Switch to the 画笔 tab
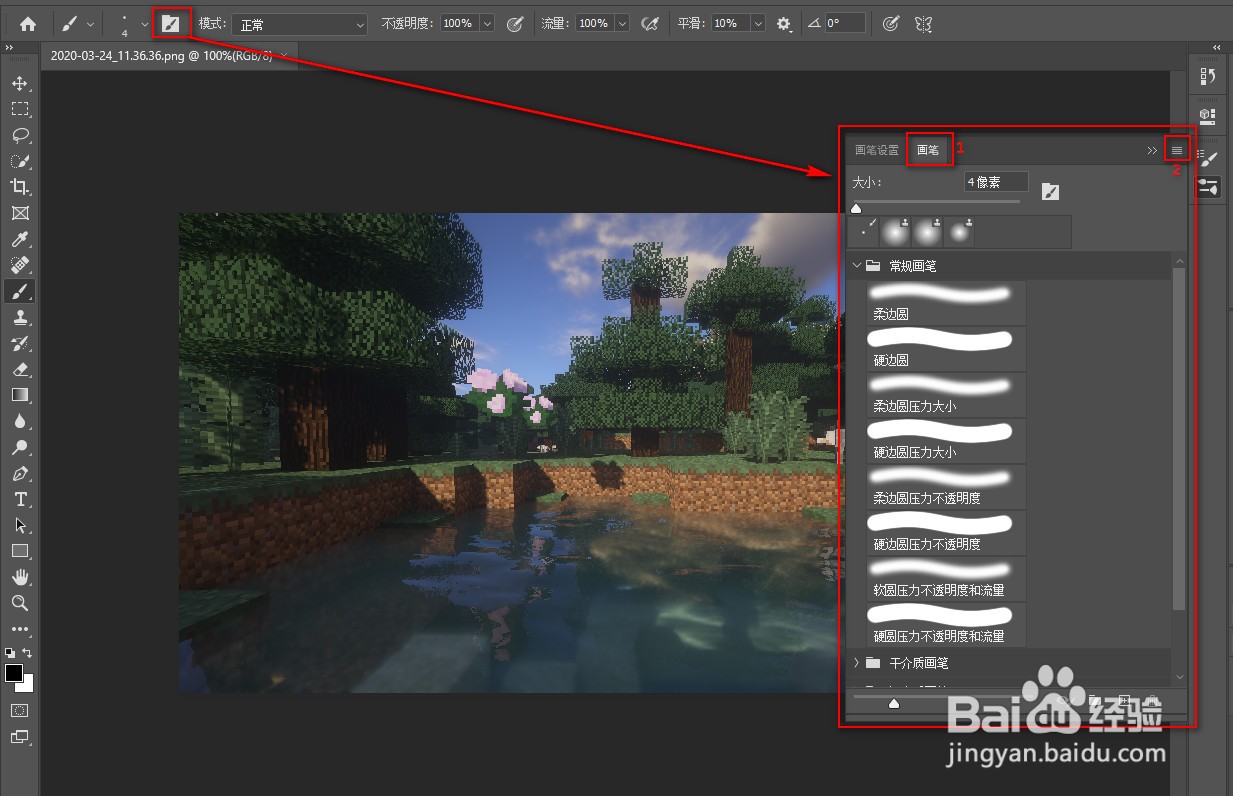This screenshot has height=796, width=1233. pos(928,150)
